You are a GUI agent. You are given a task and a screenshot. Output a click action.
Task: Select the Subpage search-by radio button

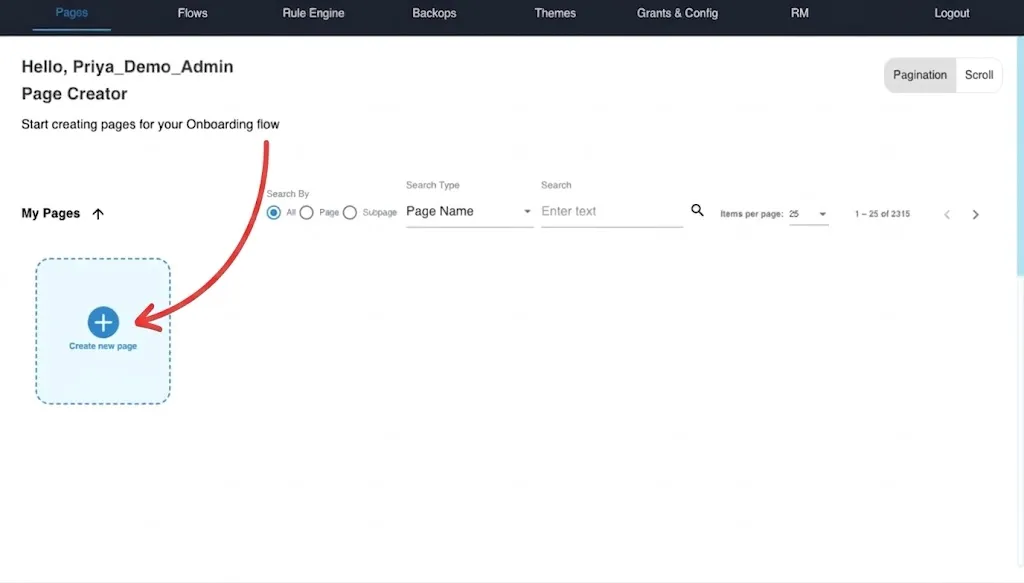click(x=349, y=212)
